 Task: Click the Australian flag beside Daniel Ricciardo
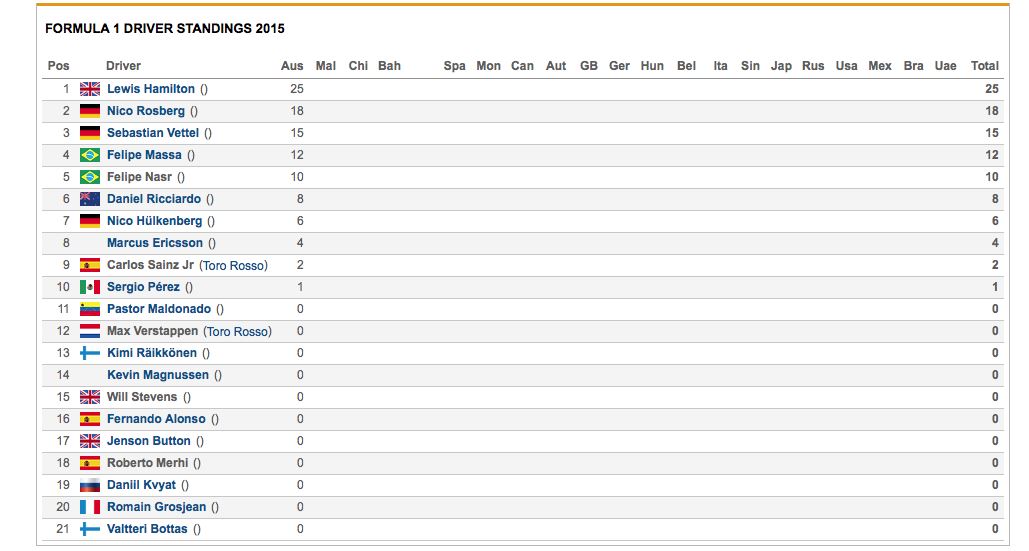[x=90, y=199]
